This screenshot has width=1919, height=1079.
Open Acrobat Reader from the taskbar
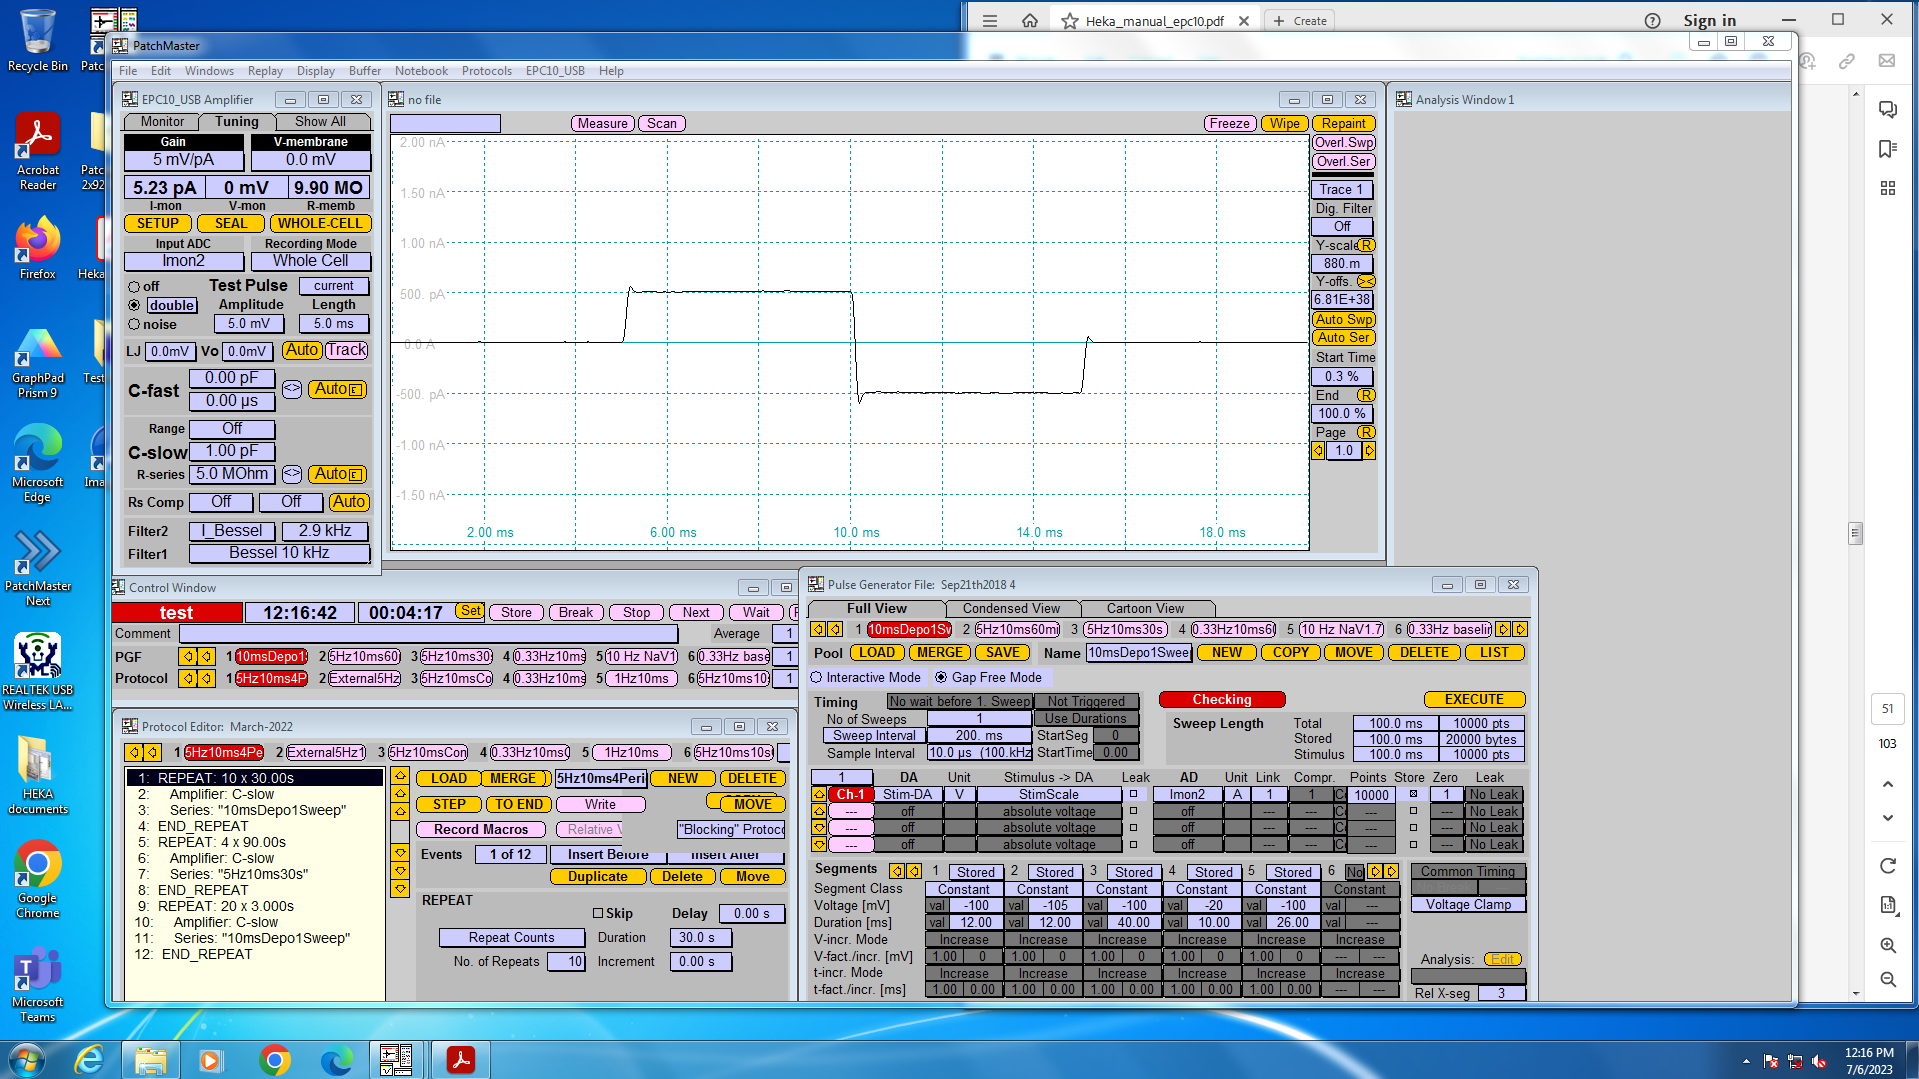[x=461, y=1060]
